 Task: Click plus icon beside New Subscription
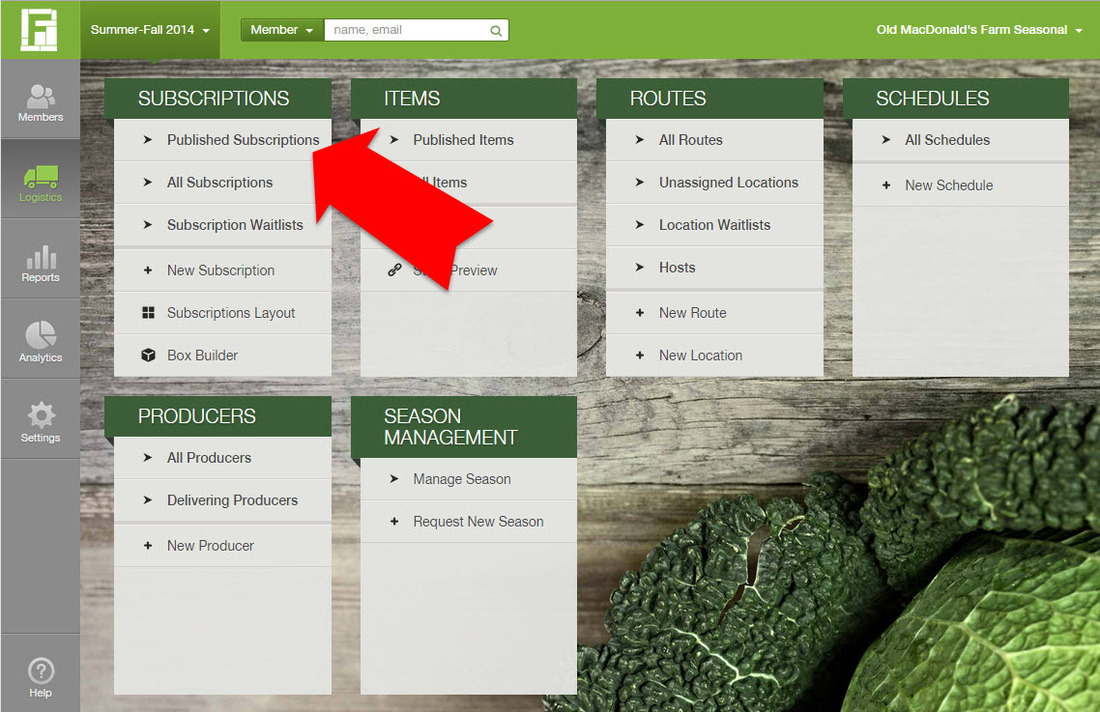pos(147,270)
